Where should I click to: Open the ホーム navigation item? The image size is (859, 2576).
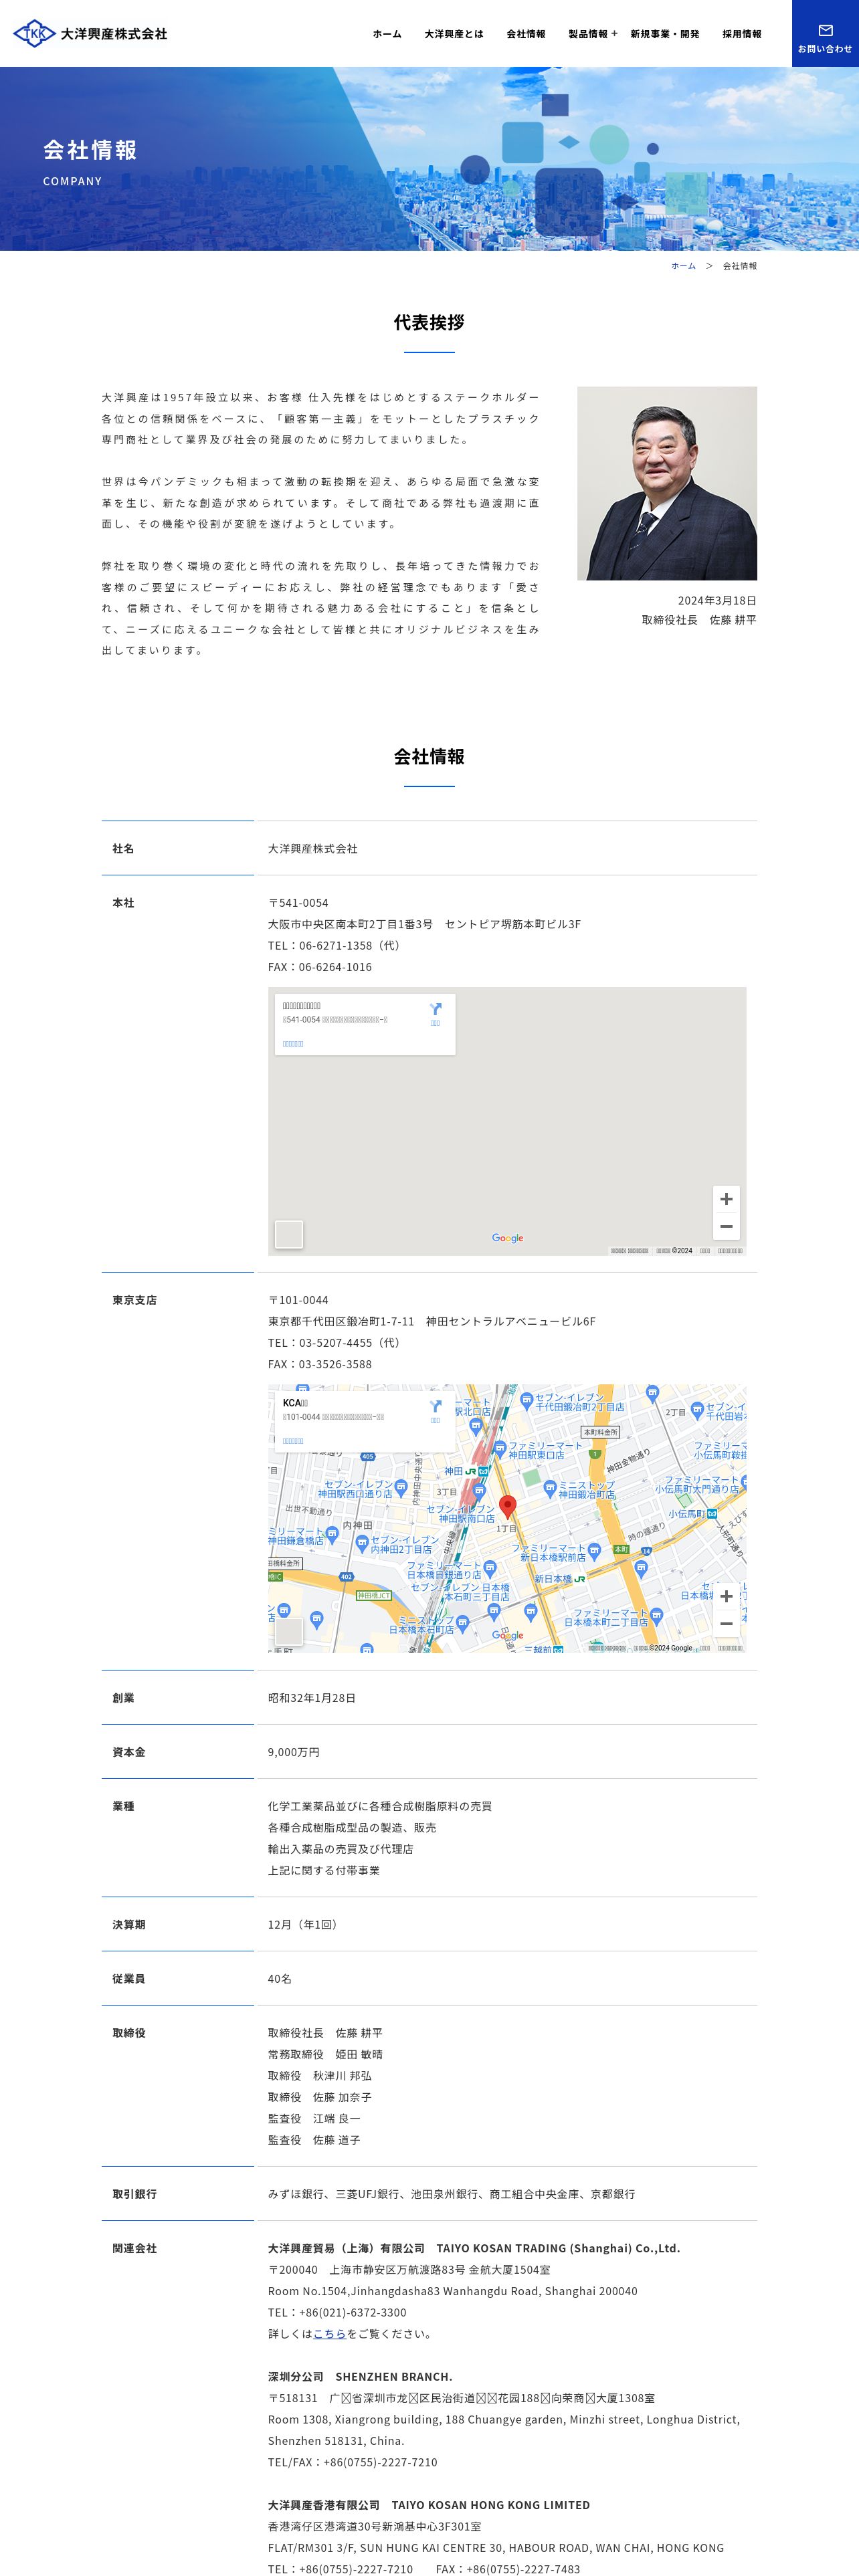click(387, 34)
